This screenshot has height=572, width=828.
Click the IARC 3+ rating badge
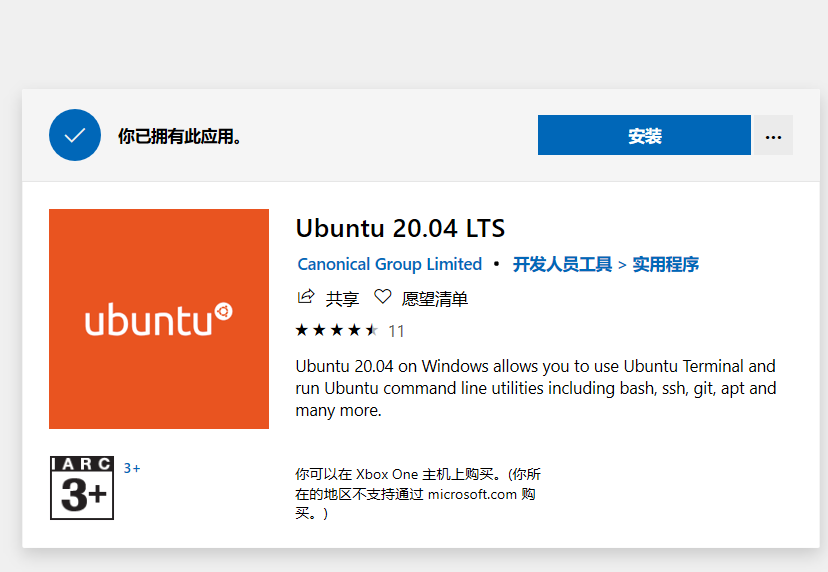82,487
